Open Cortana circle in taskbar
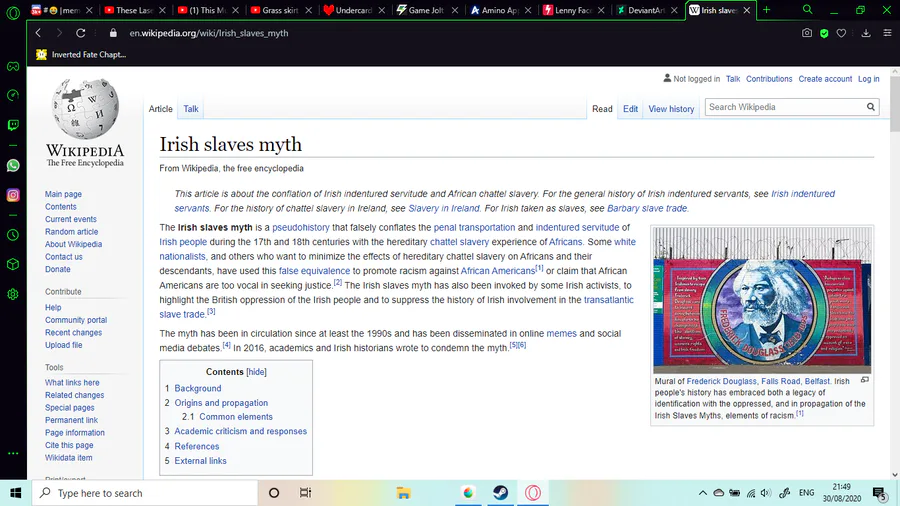 [274, 493]
